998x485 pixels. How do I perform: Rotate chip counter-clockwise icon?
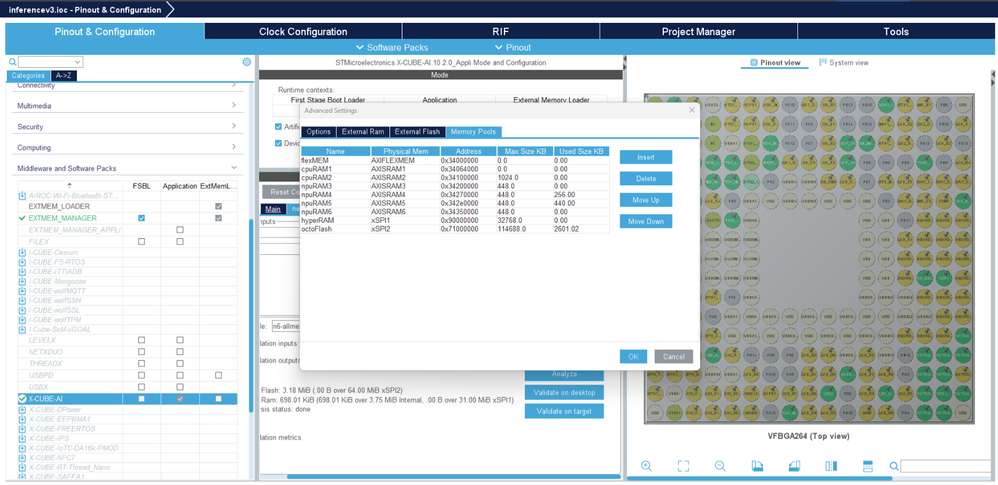click(x=794, y=466)
